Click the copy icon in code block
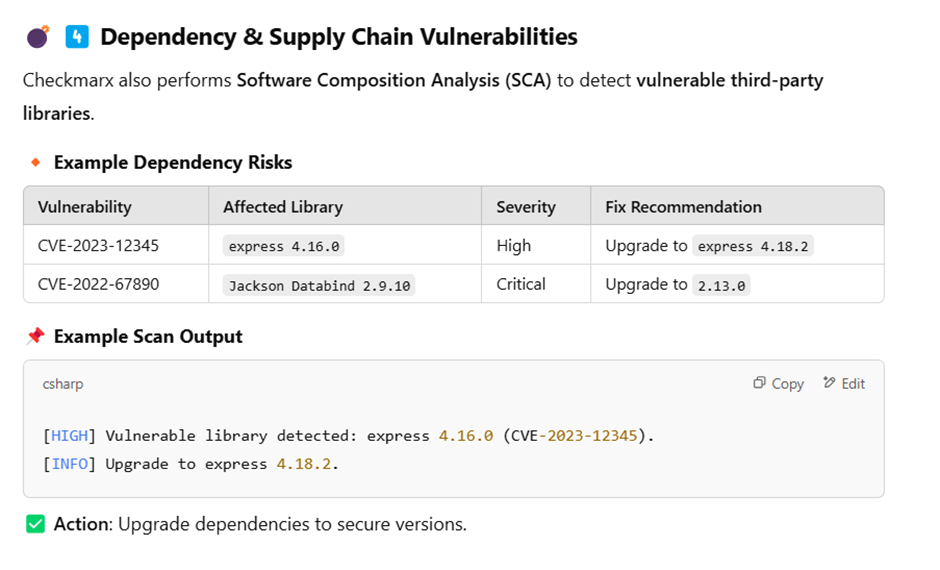940x570 pixels. [759, 383]
